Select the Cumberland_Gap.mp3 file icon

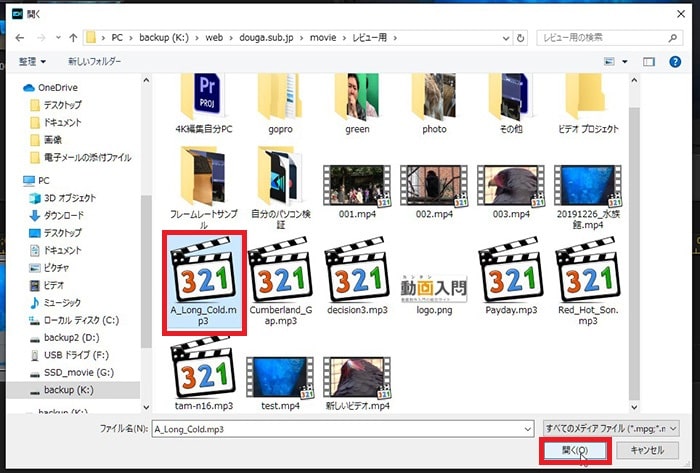(x=280, y=270)
